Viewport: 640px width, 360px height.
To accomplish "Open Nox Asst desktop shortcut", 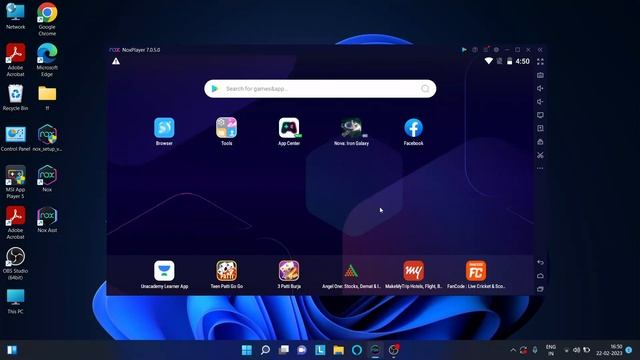I will click(47, 219).
